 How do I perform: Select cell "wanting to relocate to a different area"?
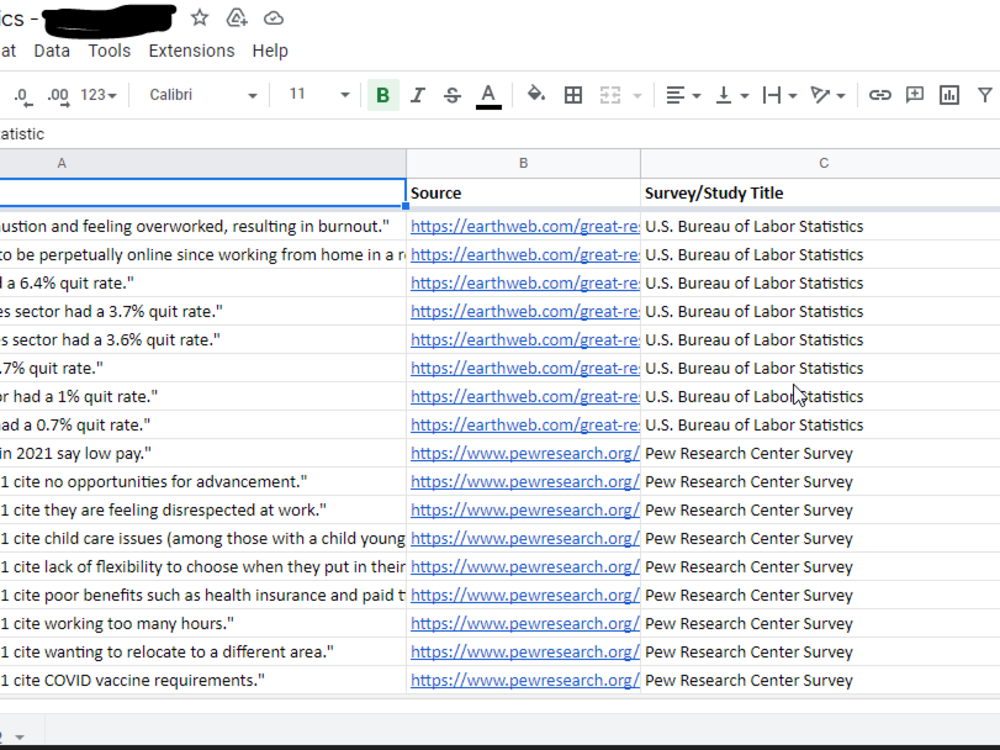[203, 652]
